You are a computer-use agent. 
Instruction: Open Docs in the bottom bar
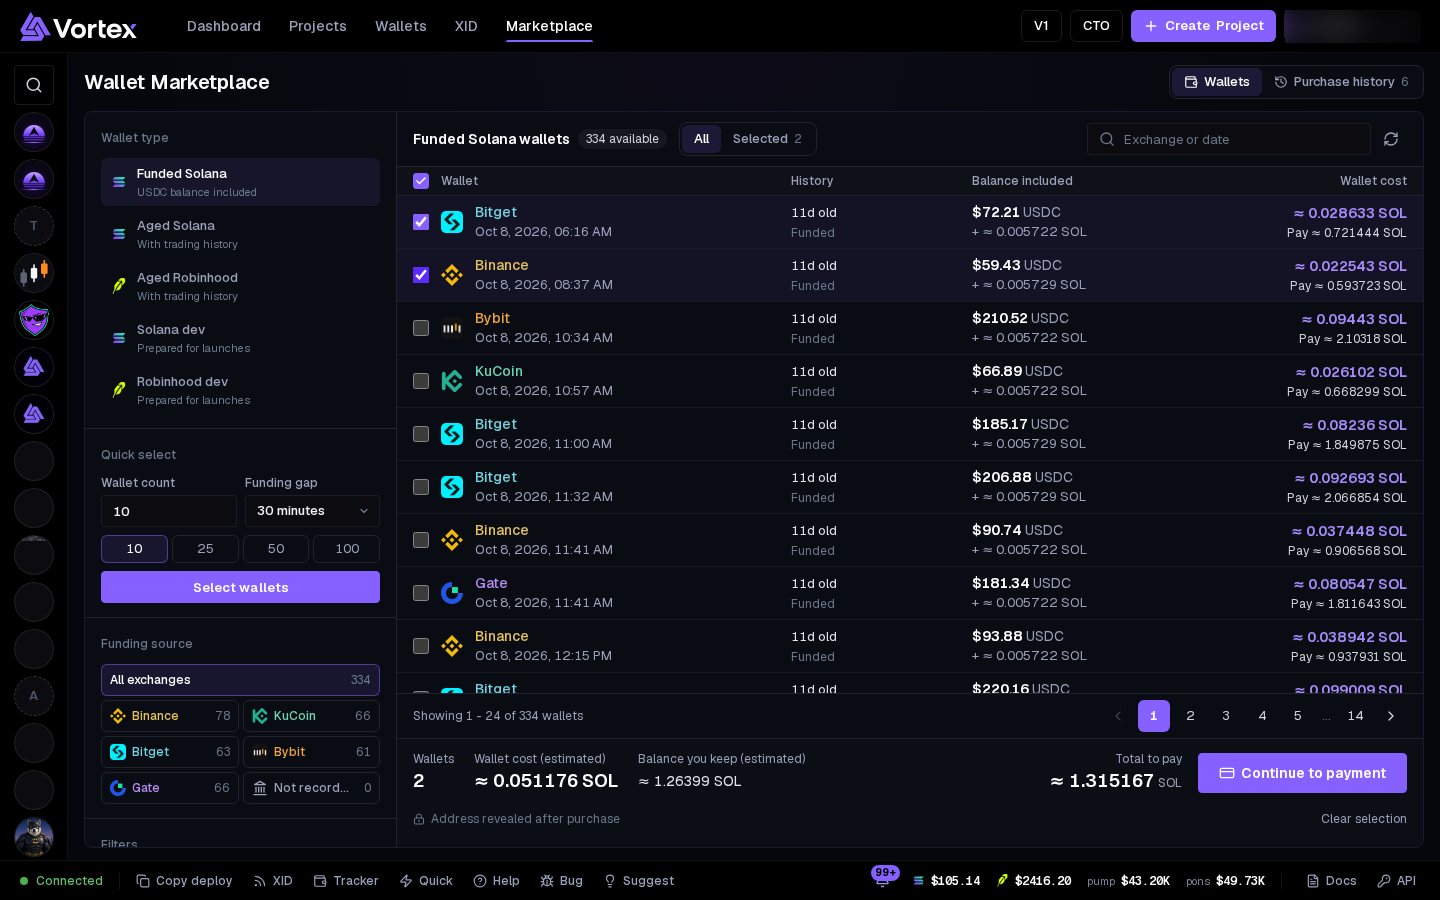(x=1331, y=881)
